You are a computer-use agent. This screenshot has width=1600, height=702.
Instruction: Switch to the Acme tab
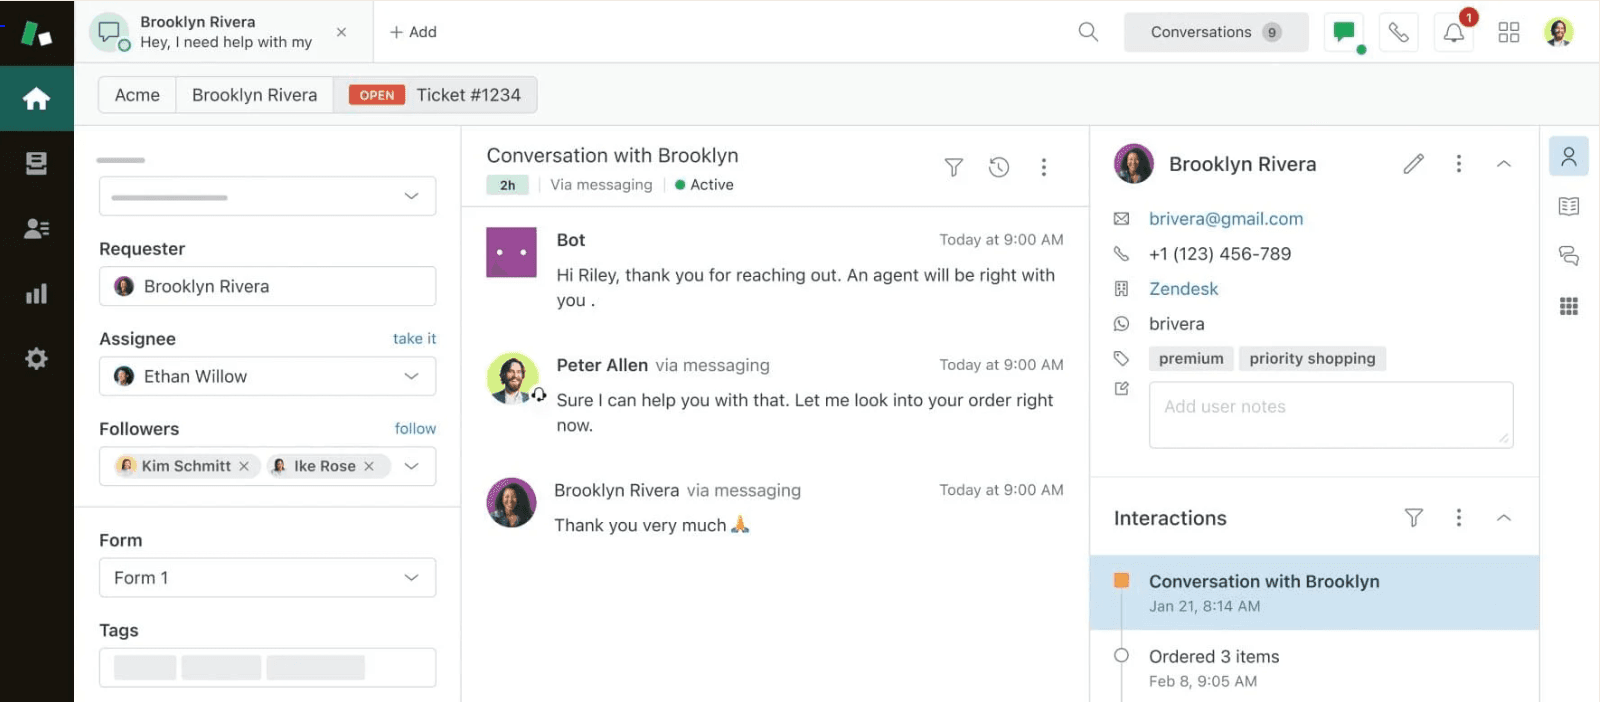coord(137,95)
